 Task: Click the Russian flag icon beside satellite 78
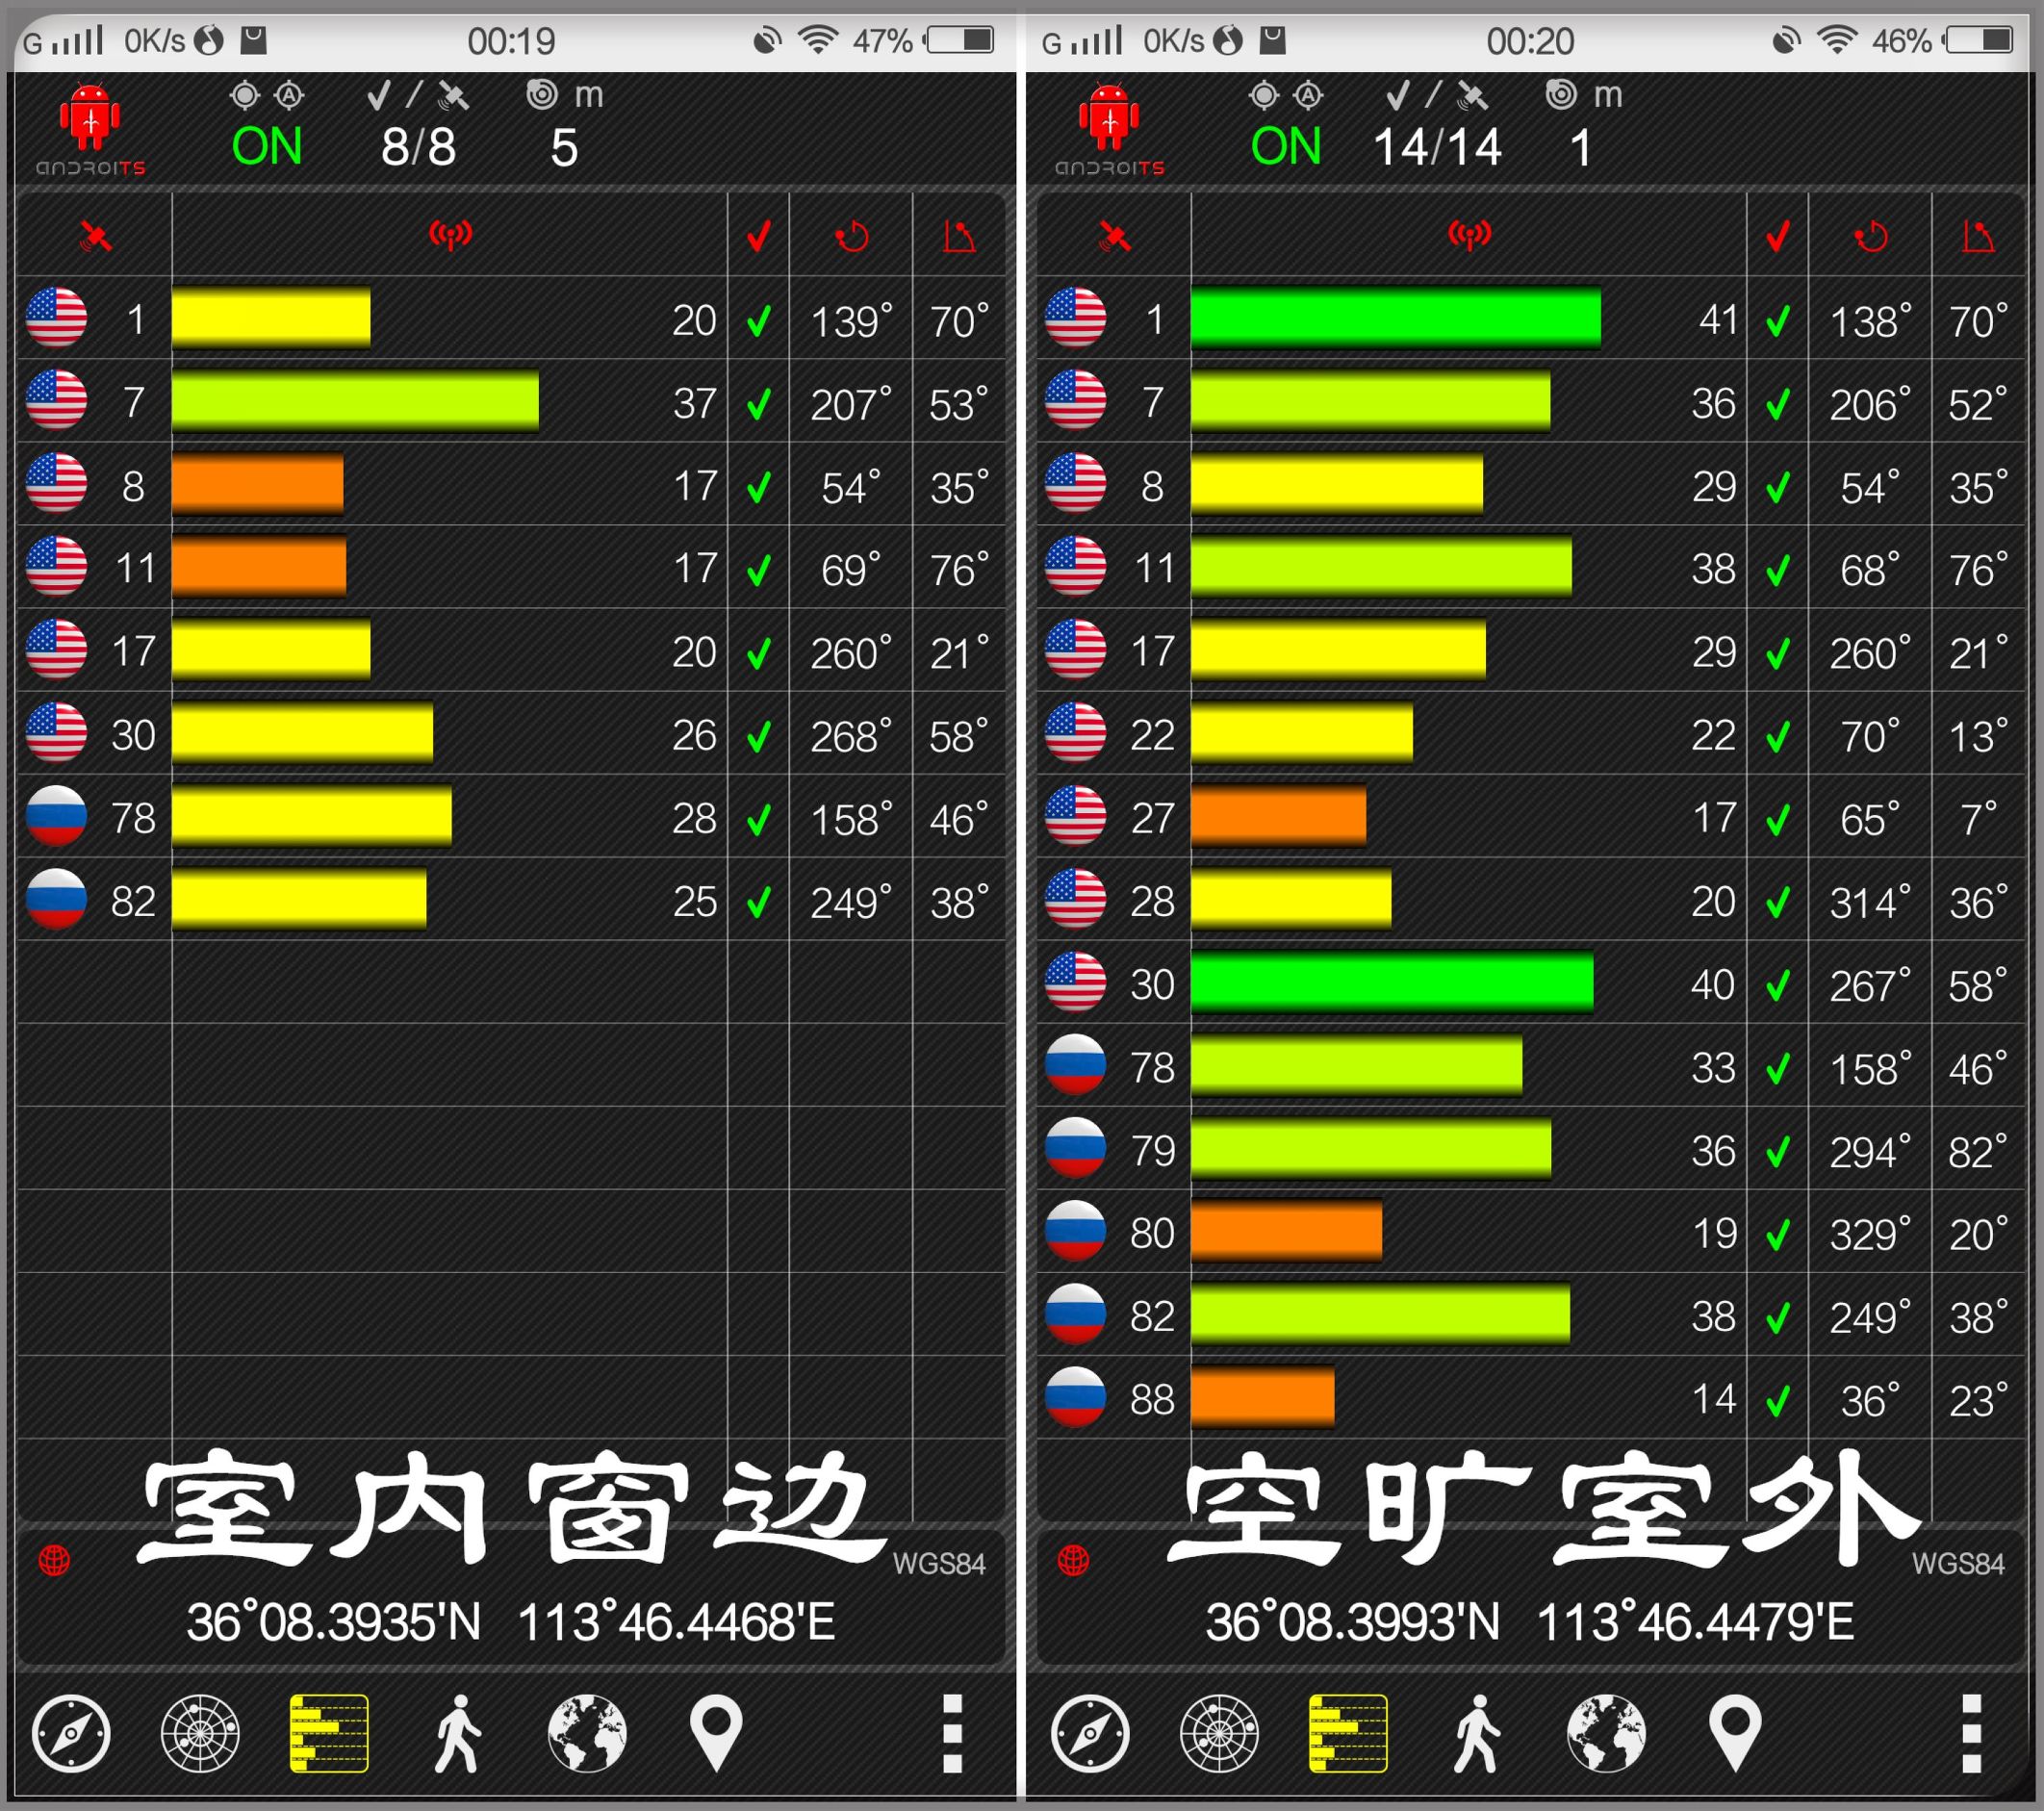57,817
